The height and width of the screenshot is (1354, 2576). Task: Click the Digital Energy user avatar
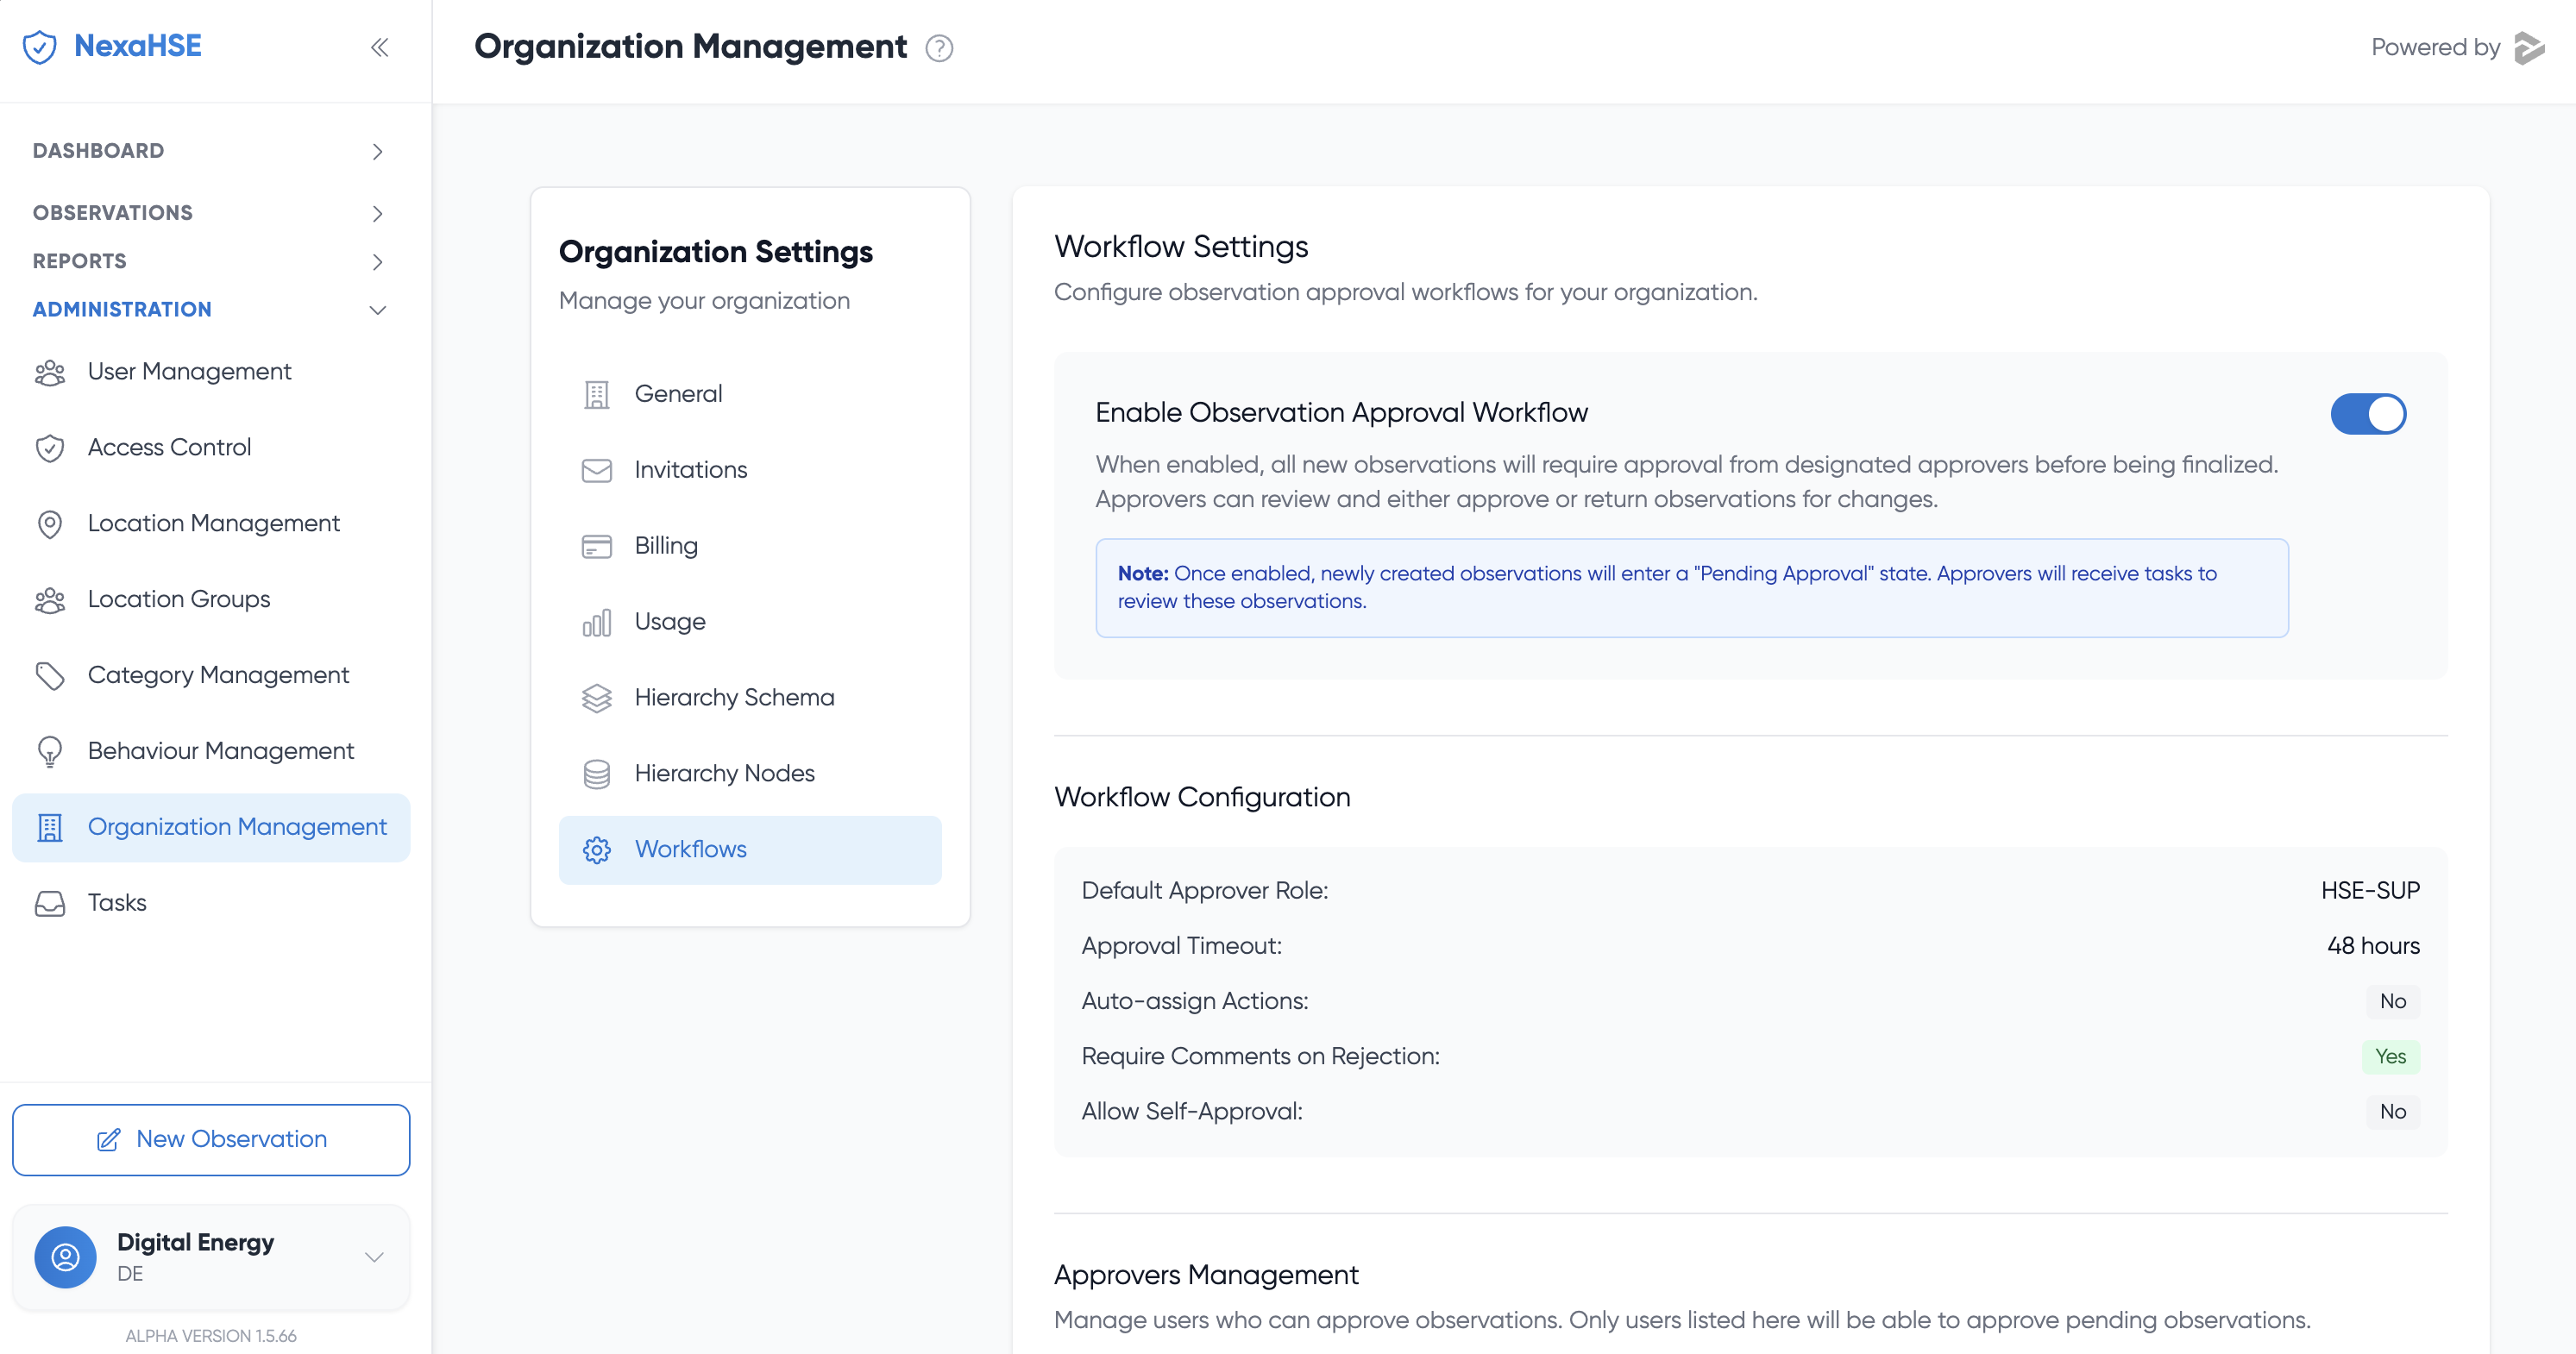coord(65,1257)
